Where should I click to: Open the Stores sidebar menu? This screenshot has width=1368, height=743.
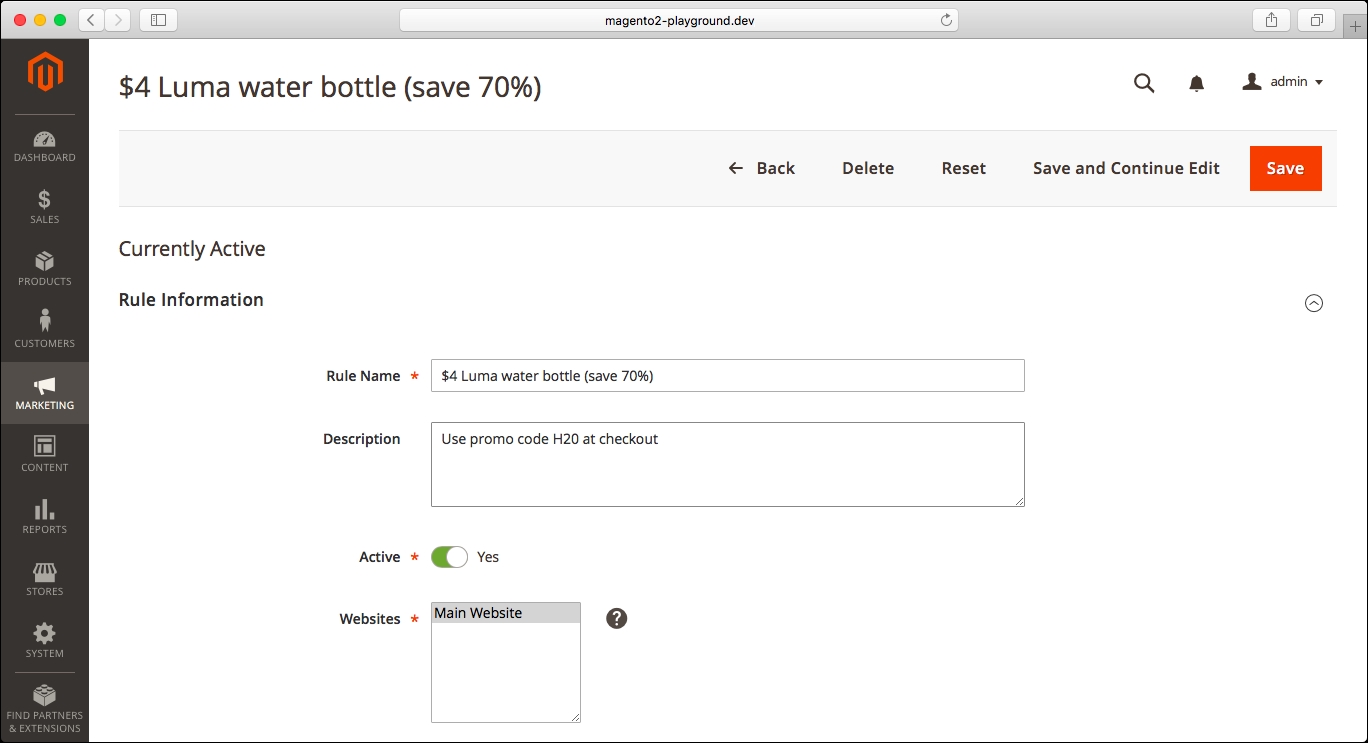(x=44, y=579)
